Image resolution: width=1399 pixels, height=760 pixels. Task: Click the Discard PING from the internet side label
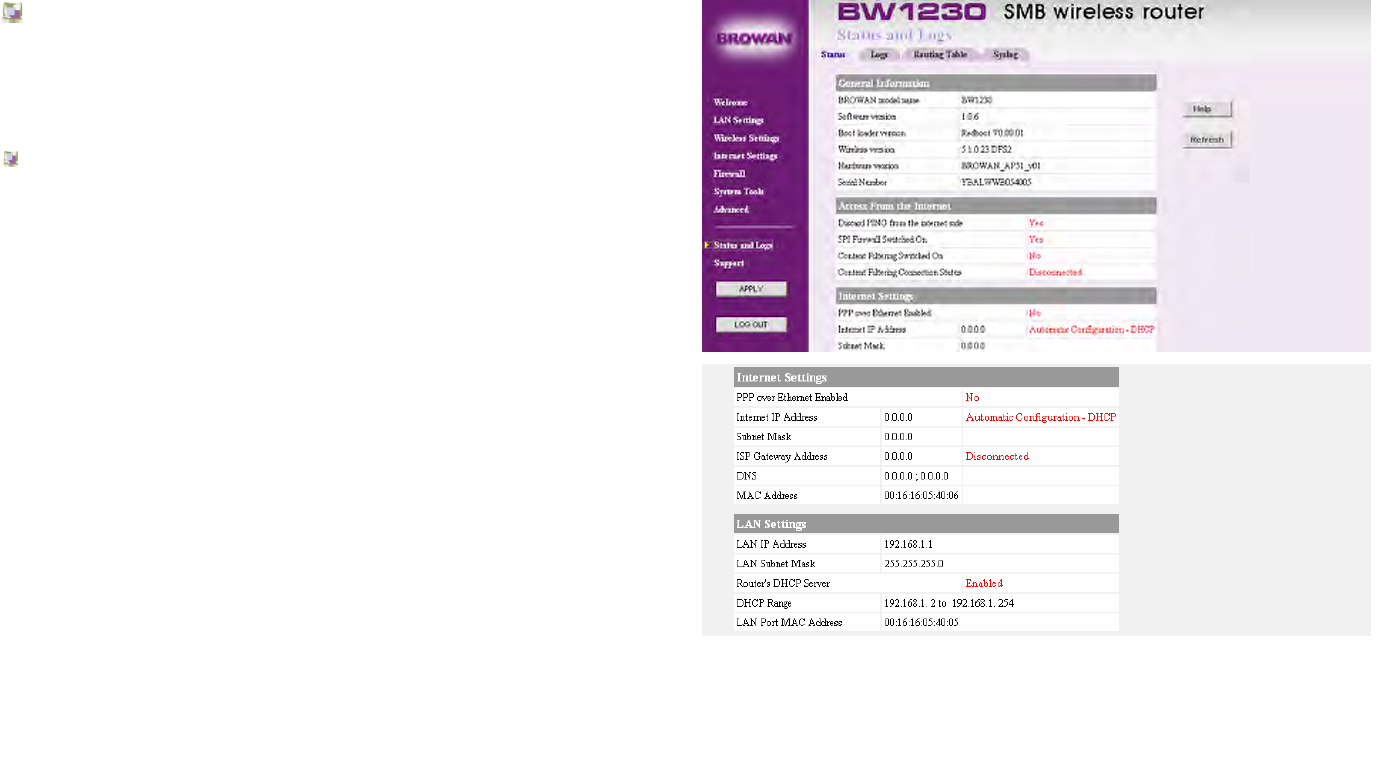tap(900, 224)
